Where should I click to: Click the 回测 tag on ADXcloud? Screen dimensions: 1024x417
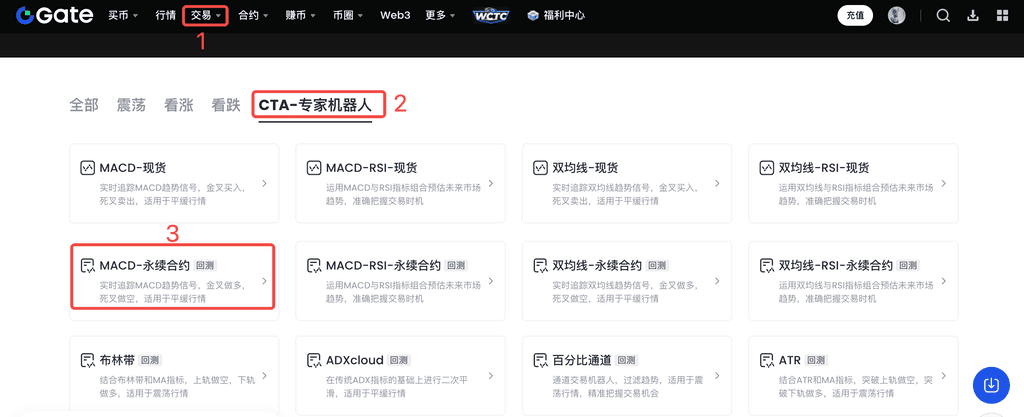coord(399,360)
